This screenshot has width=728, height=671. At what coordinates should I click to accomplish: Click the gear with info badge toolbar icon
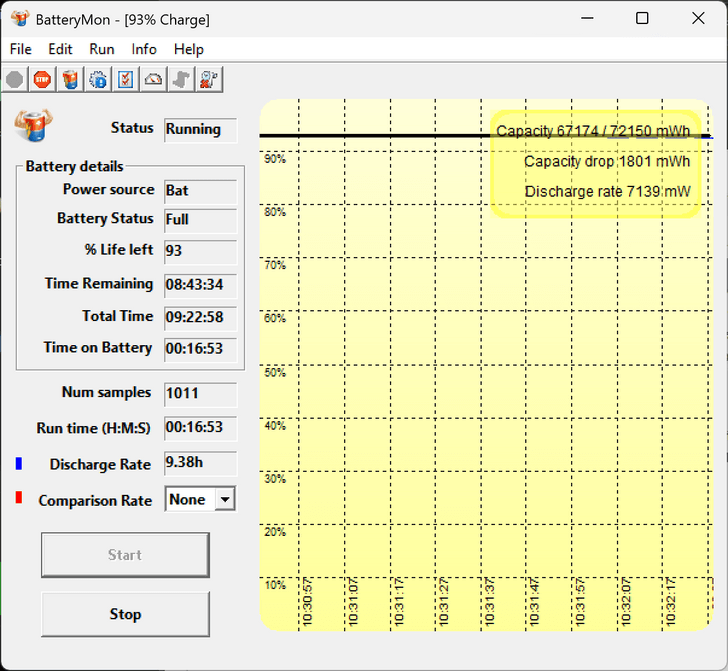tap(98, 80)
